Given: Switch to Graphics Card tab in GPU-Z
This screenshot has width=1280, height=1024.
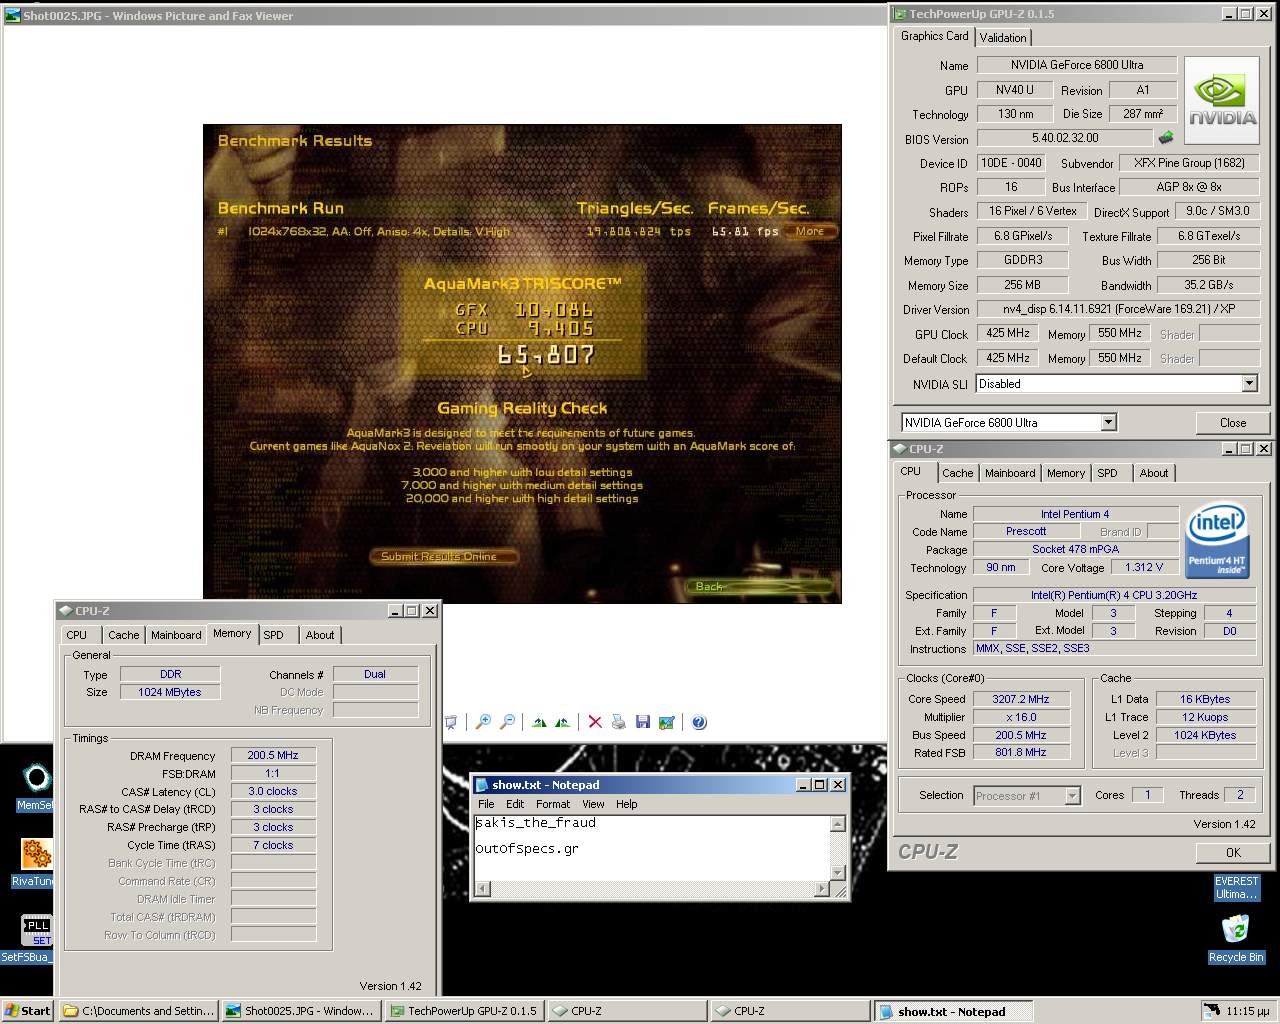Looking at the screenshot, I should [x=935, y=36].
